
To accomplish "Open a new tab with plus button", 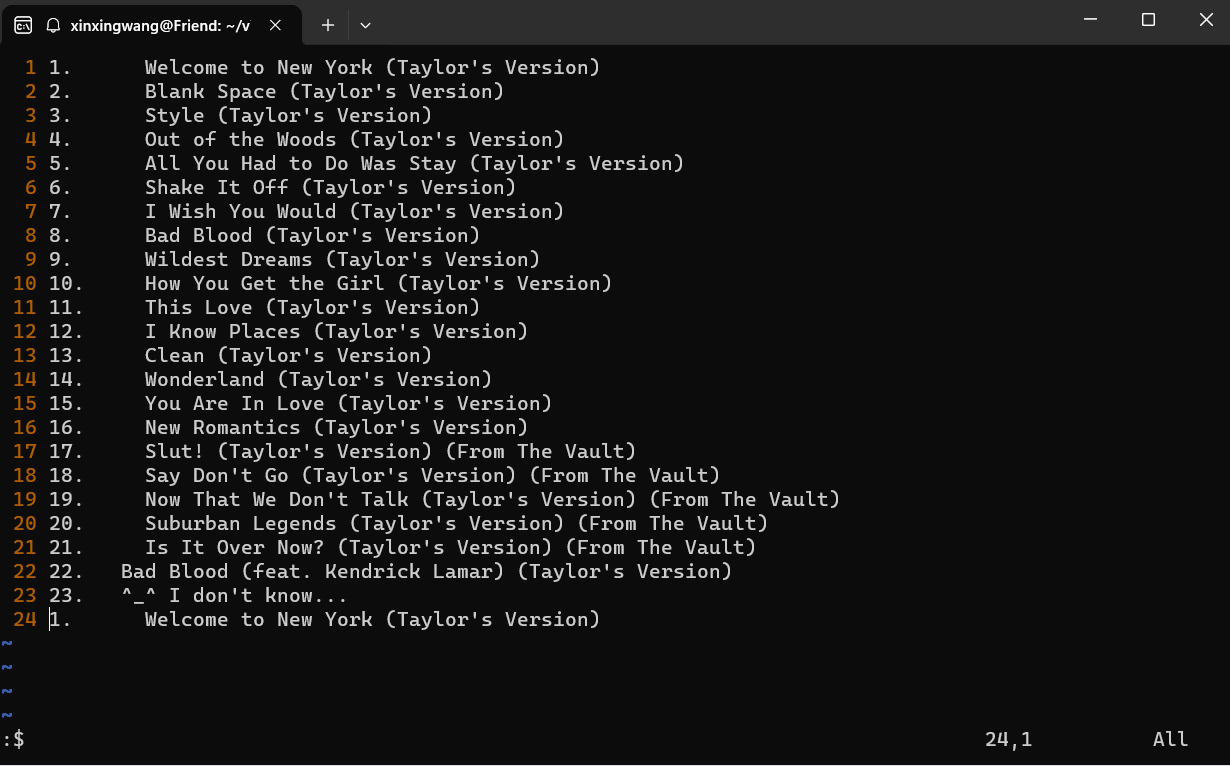I will tap(328, 25).
